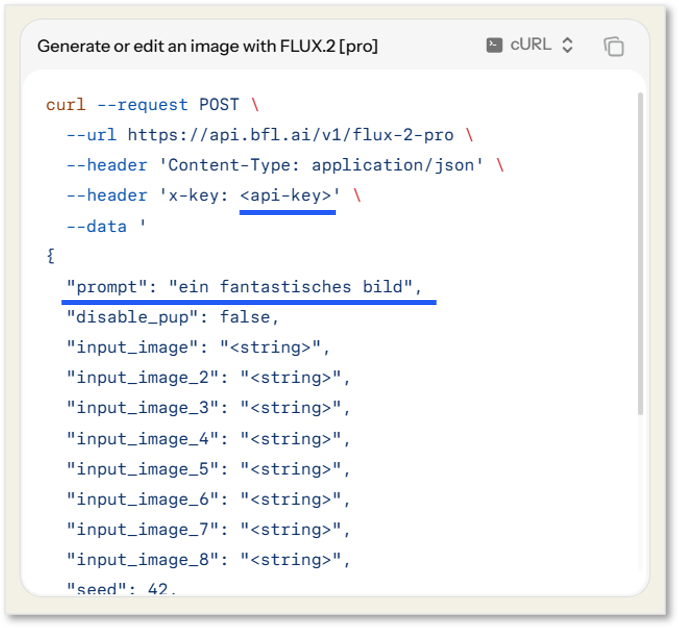Click the "input_image_2" line
679x628 pixels.
208,378
